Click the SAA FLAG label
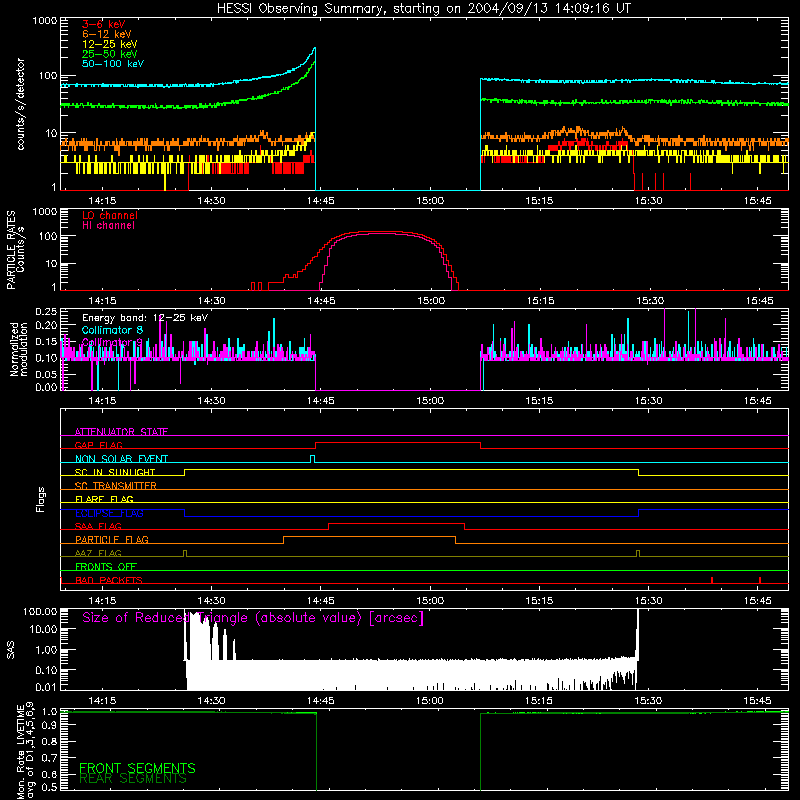800x800 pixels. [x=98, y=526]
